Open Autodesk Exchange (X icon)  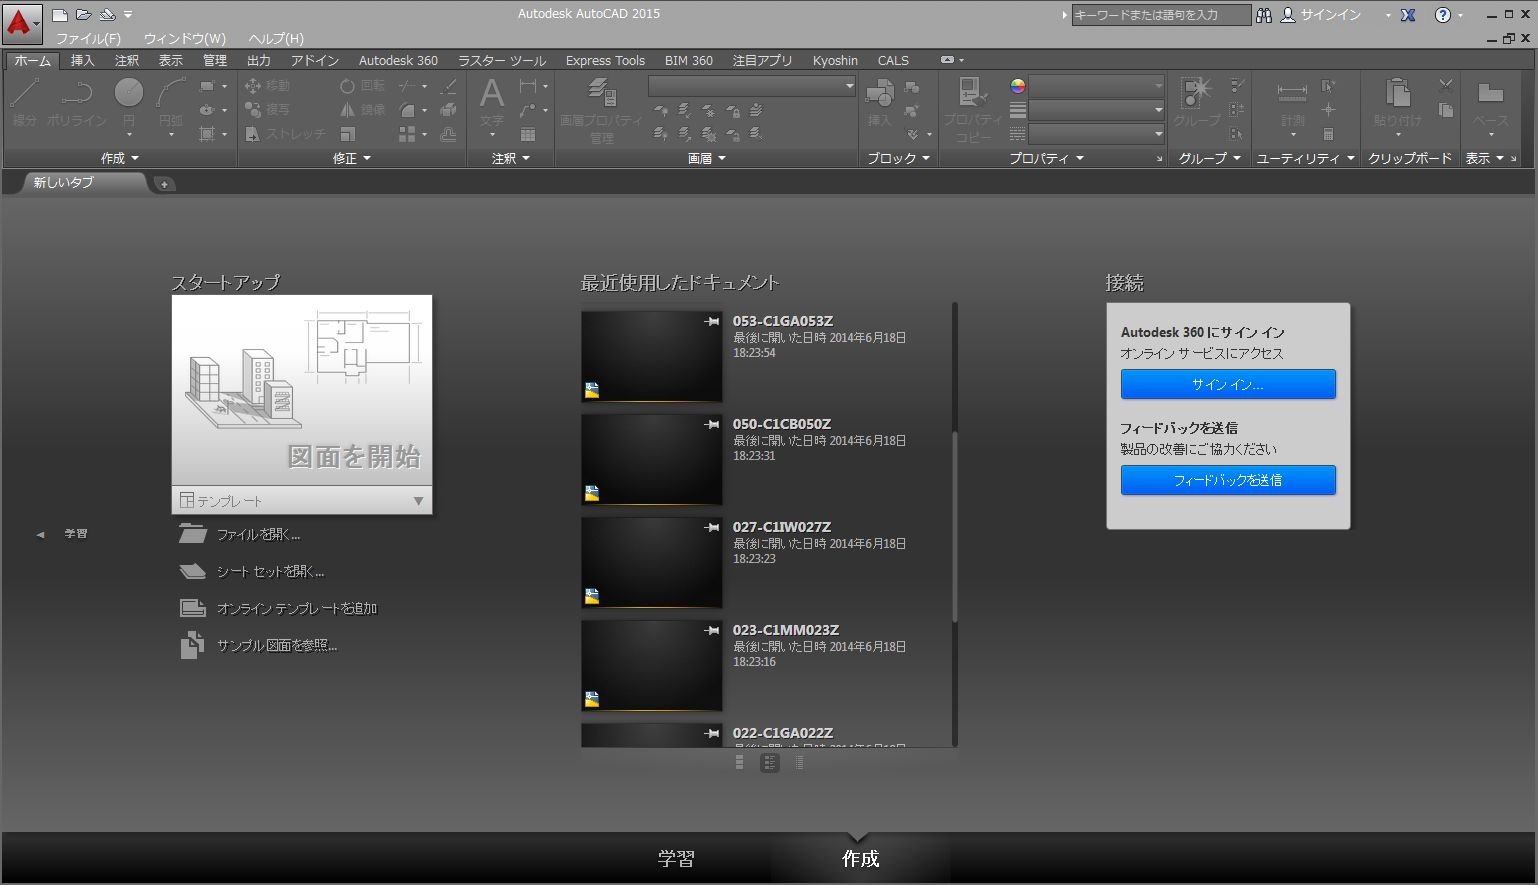pyautogui.click(x=1408, y=15)
